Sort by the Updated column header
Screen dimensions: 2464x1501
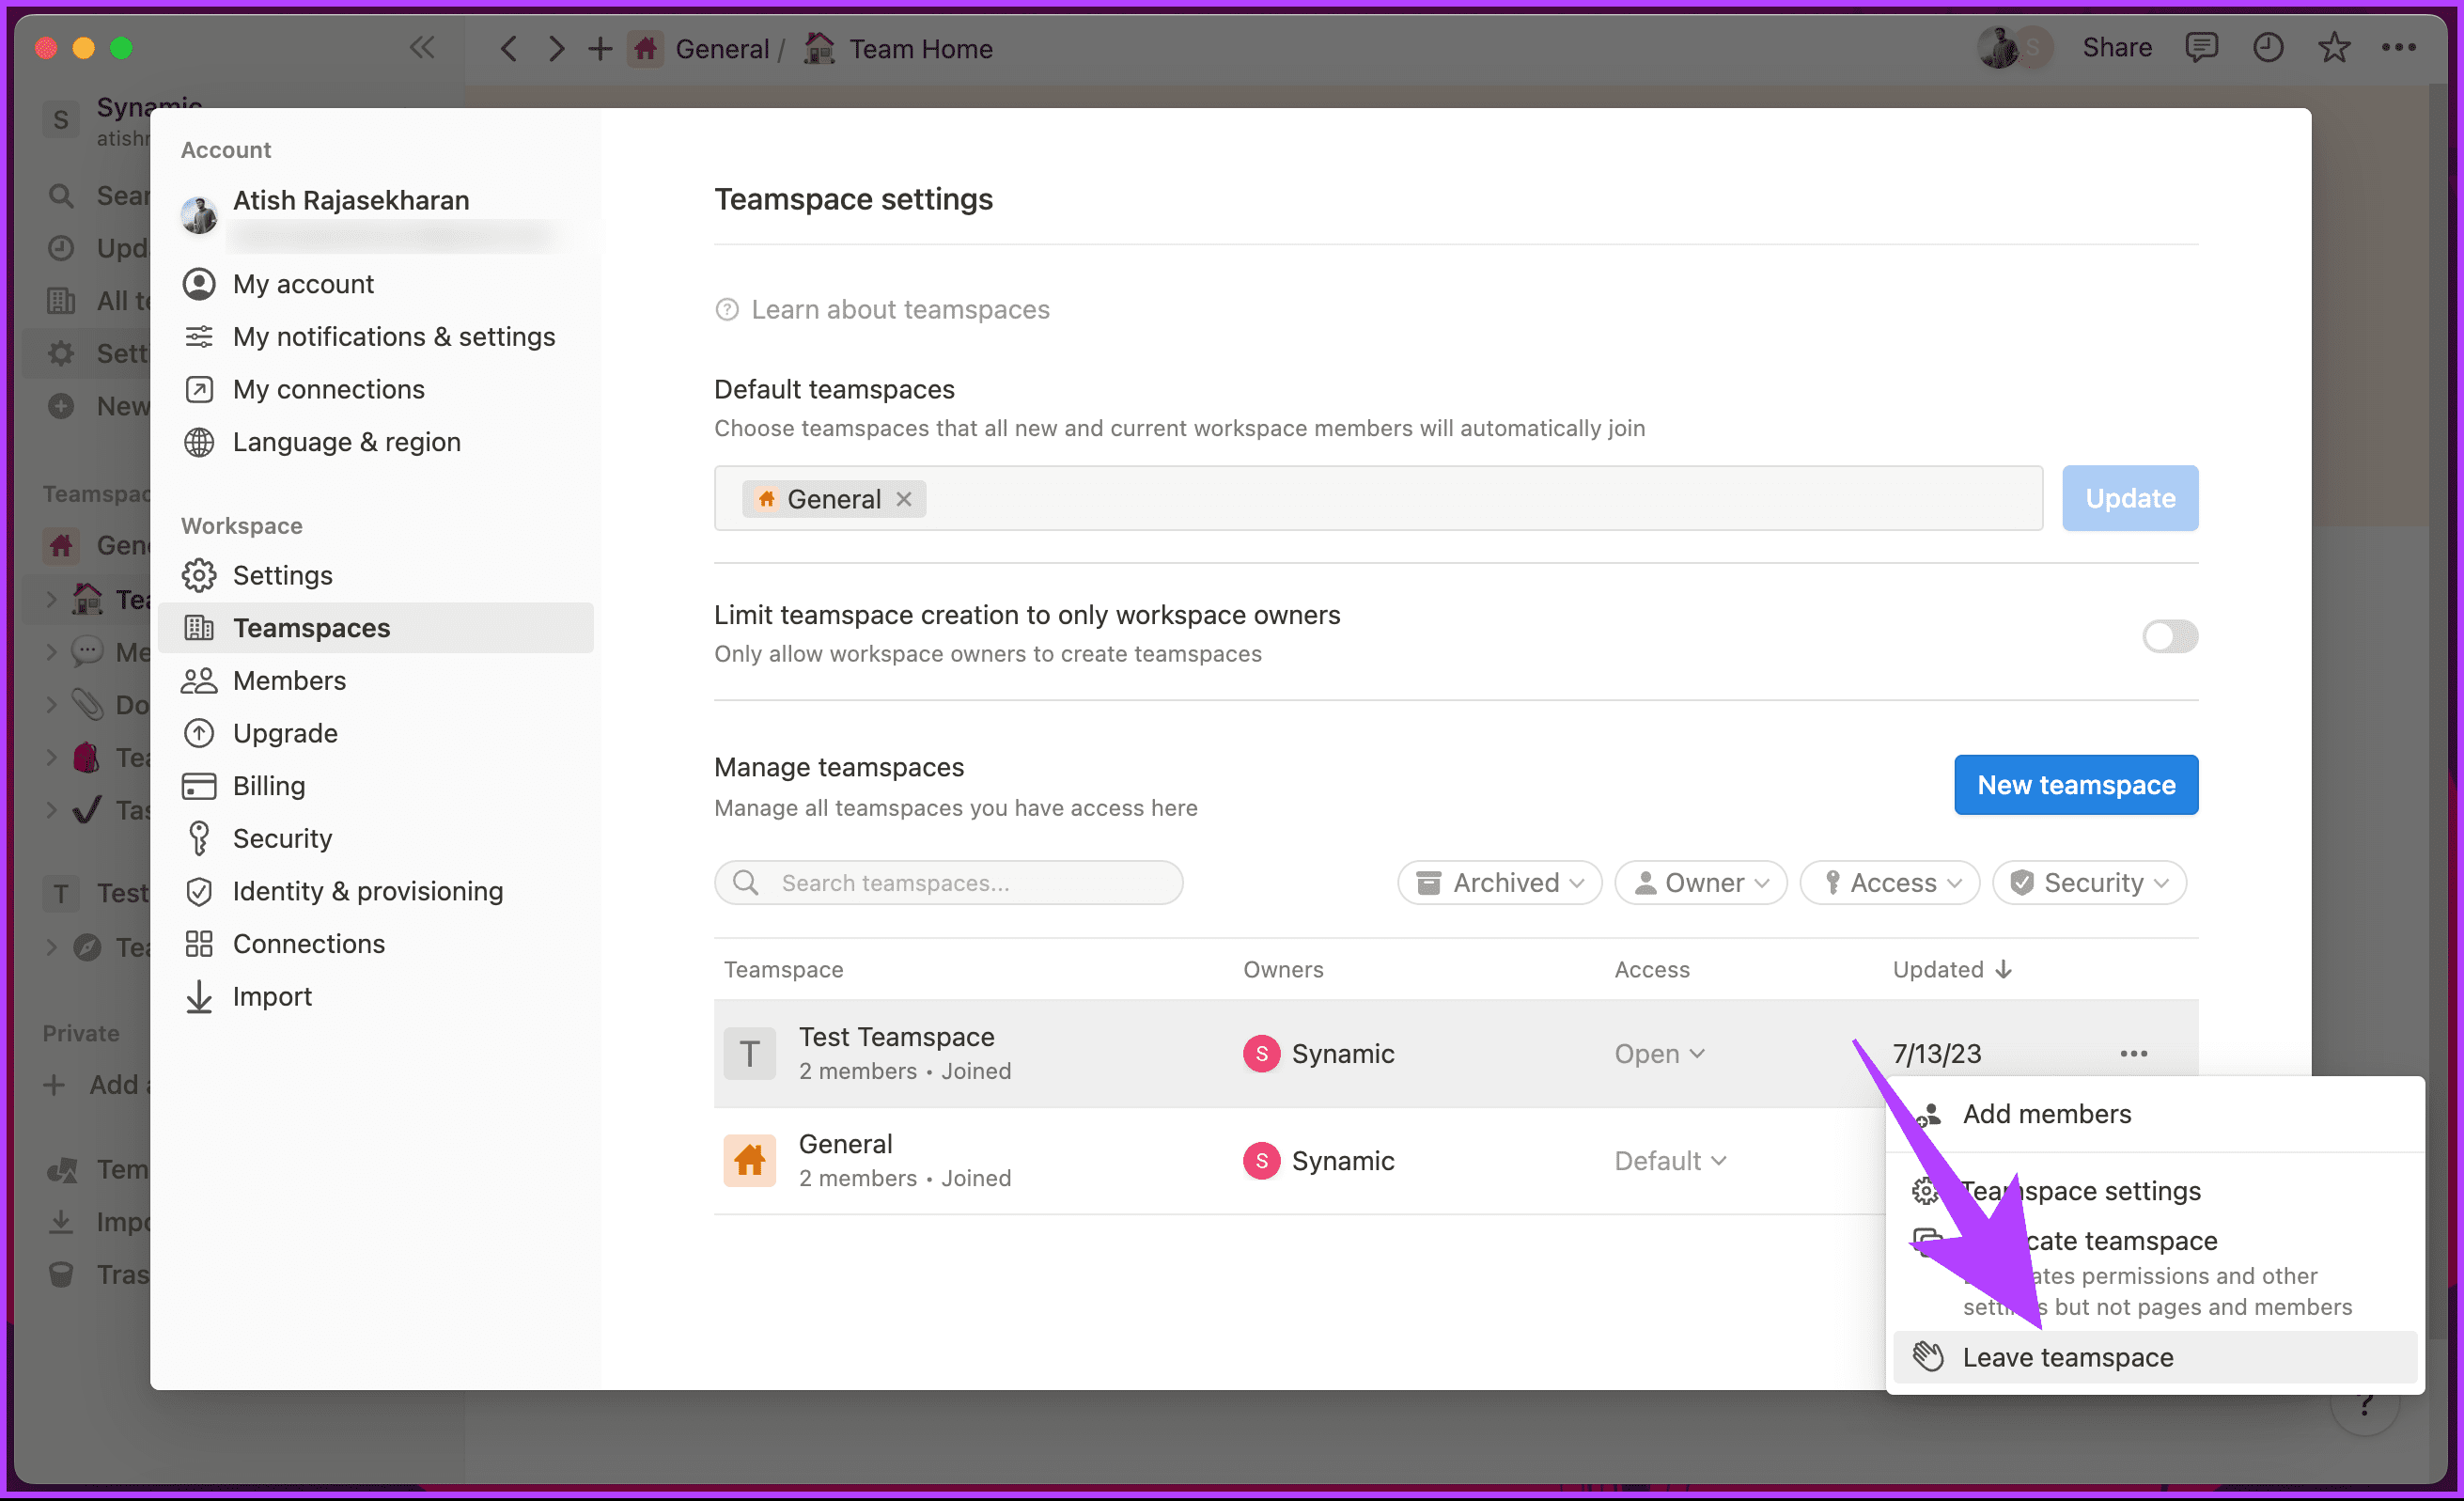tap(1951, 968)
